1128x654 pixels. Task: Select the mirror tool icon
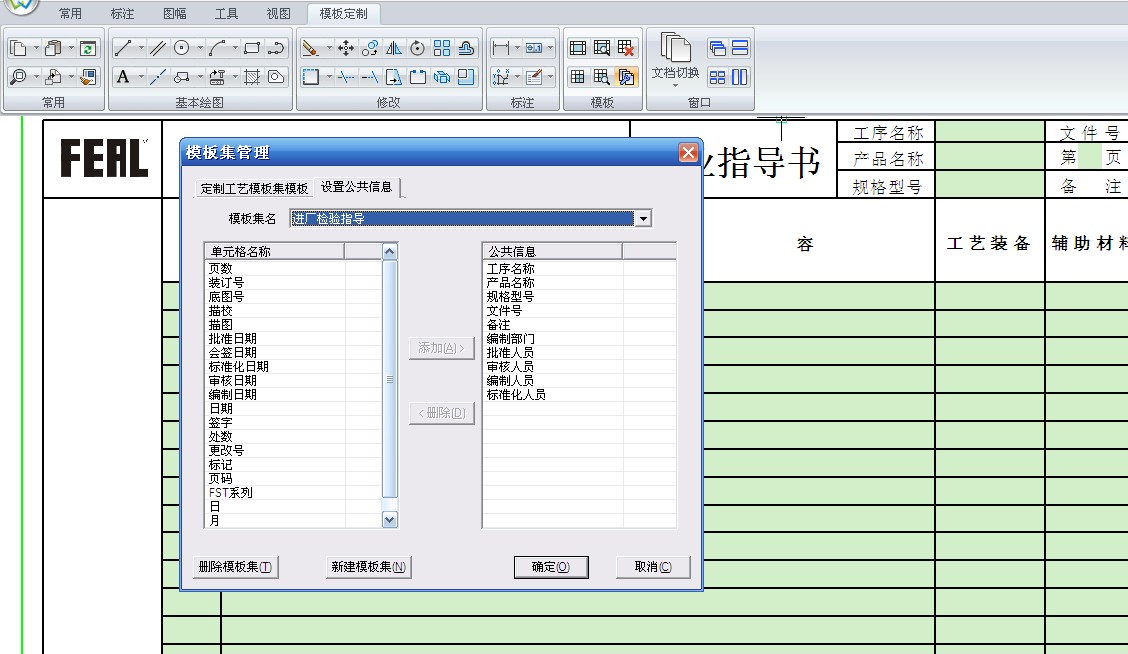pyautogui.click(x=394, y=48)
